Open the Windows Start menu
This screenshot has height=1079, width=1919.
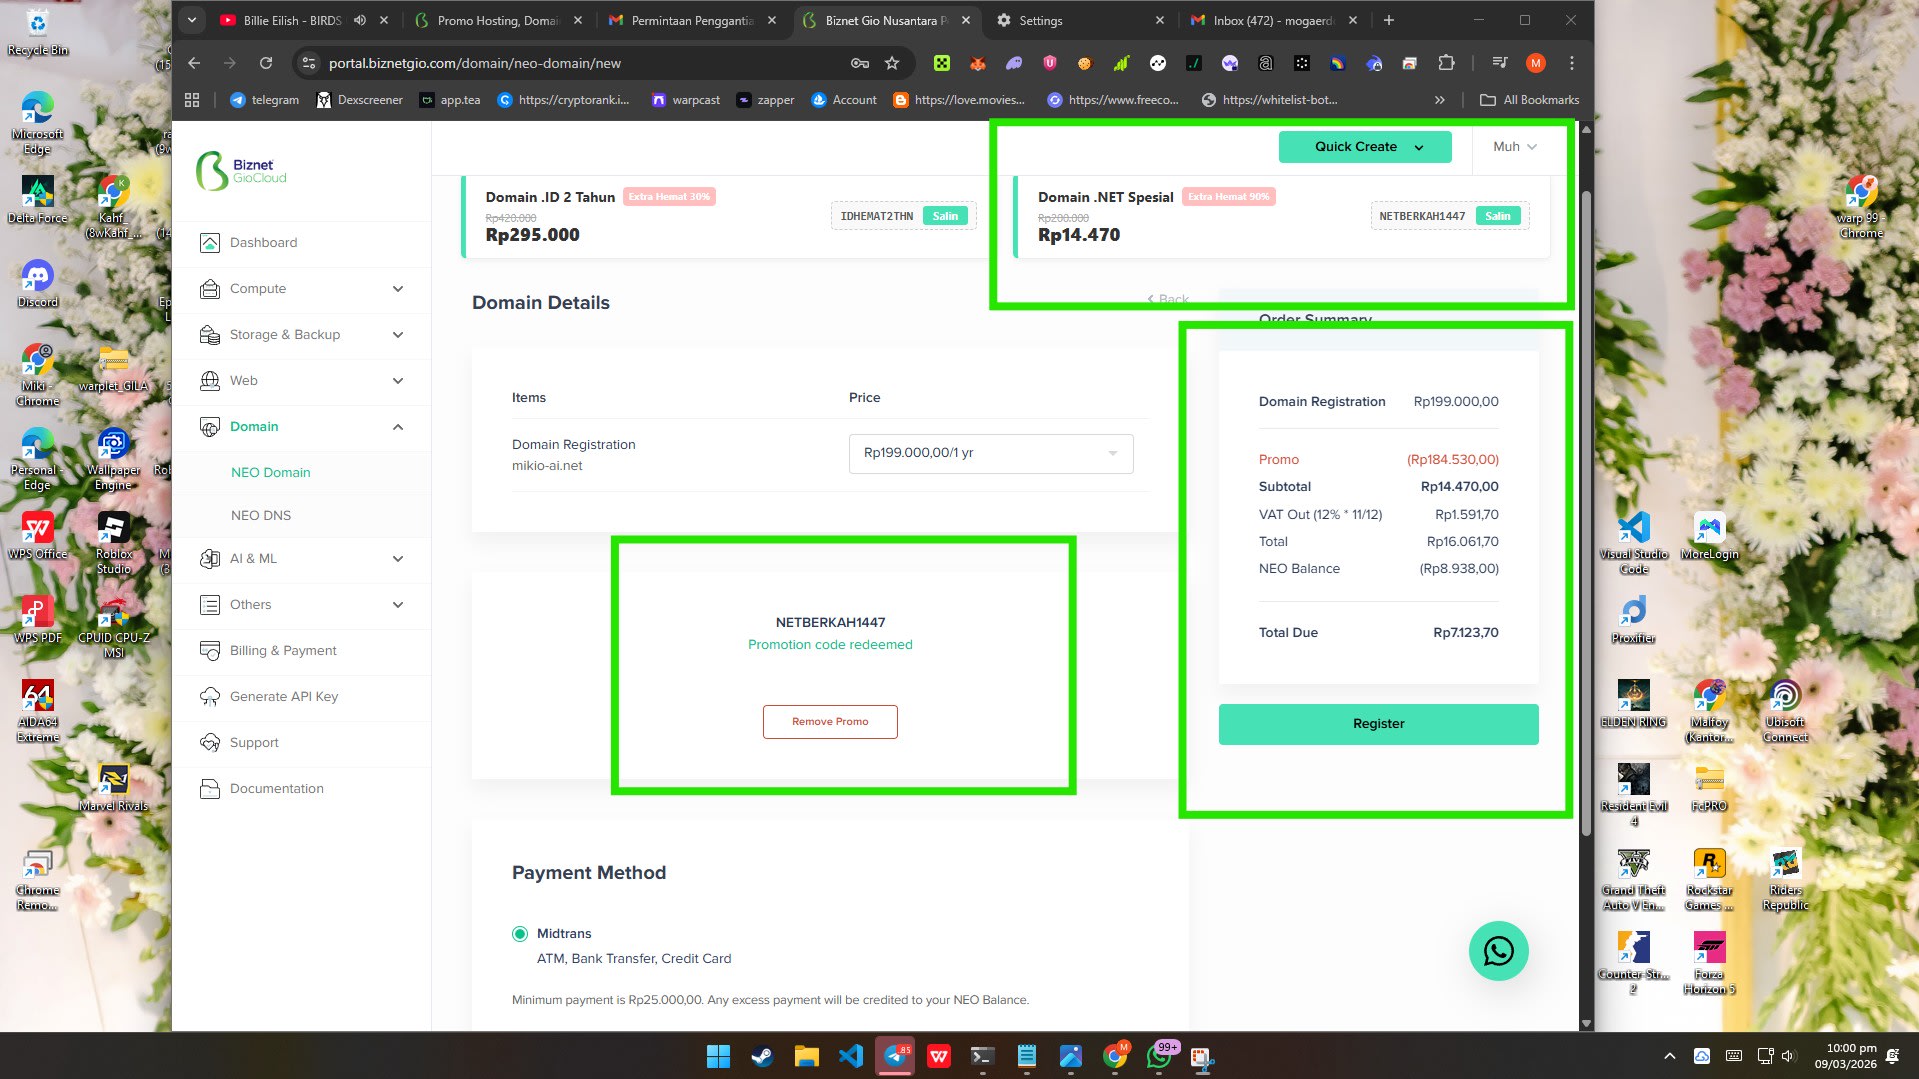[718, 1056]
